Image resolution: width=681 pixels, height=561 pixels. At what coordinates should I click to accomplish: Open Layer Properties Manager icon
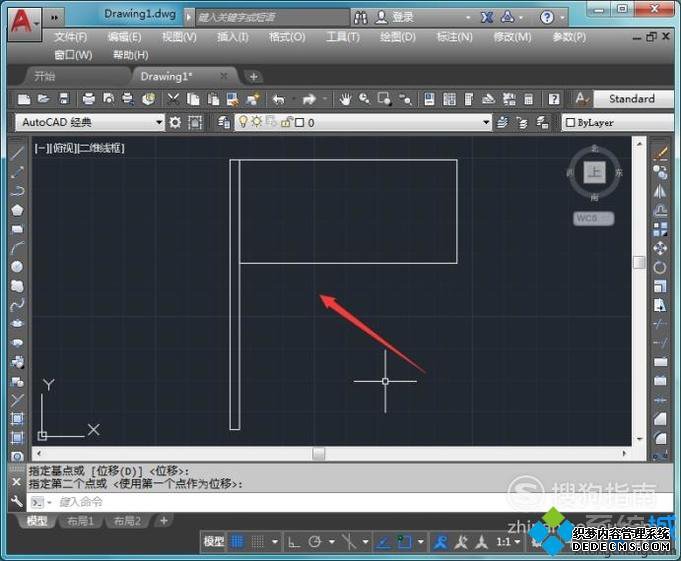click(x=224, y=122)
